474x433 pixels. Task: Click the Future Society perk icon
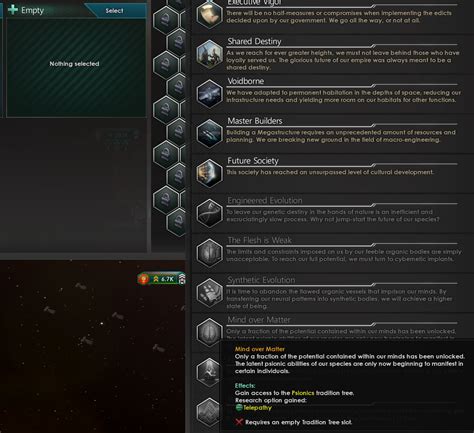tap(209, 173)
